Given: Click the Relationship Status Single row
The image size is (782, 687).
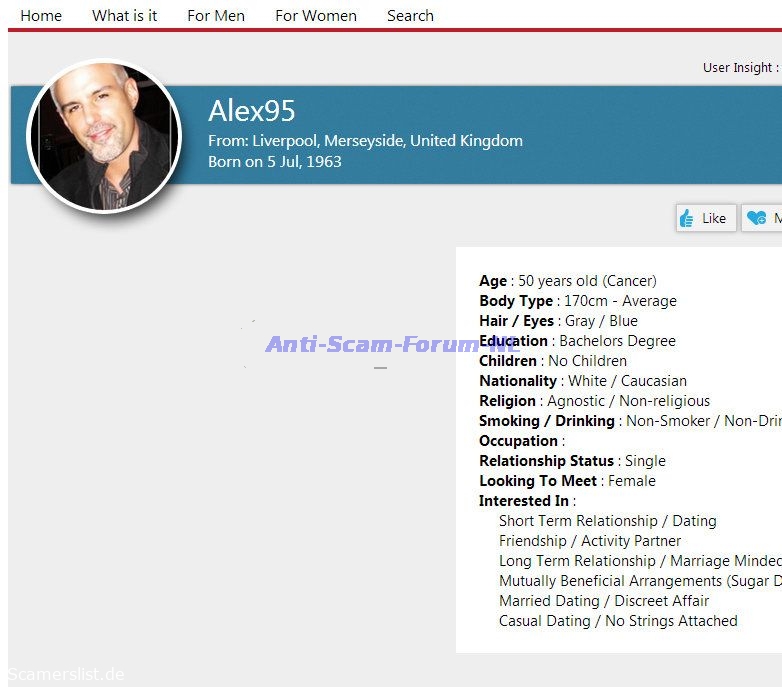Looking at the screenshot, I should [572, 461].
